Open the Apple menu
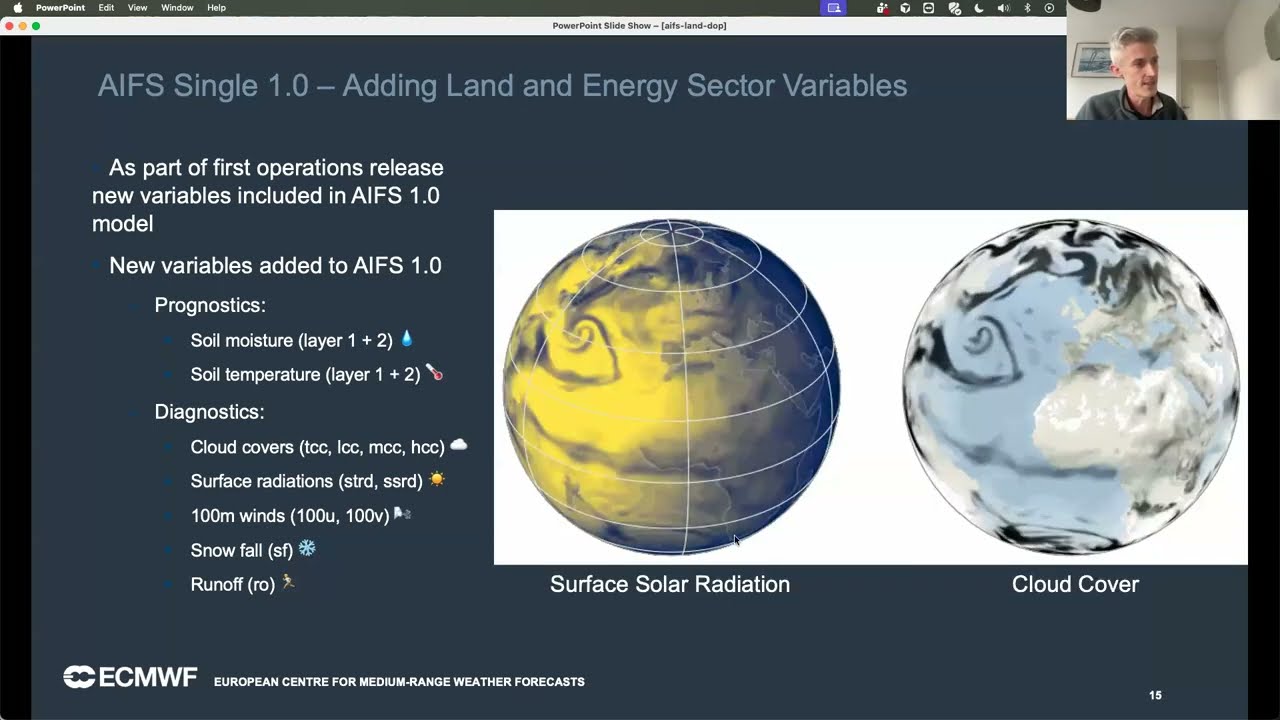The image size is (1280, 720). click(x=17, y=7)
